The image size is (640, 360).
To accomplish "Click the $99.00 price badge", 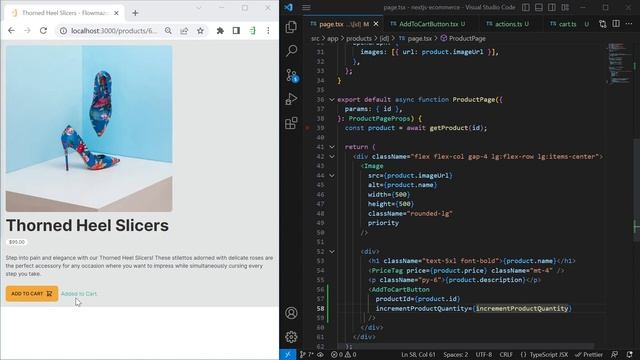I will click(x=17, y=242).
